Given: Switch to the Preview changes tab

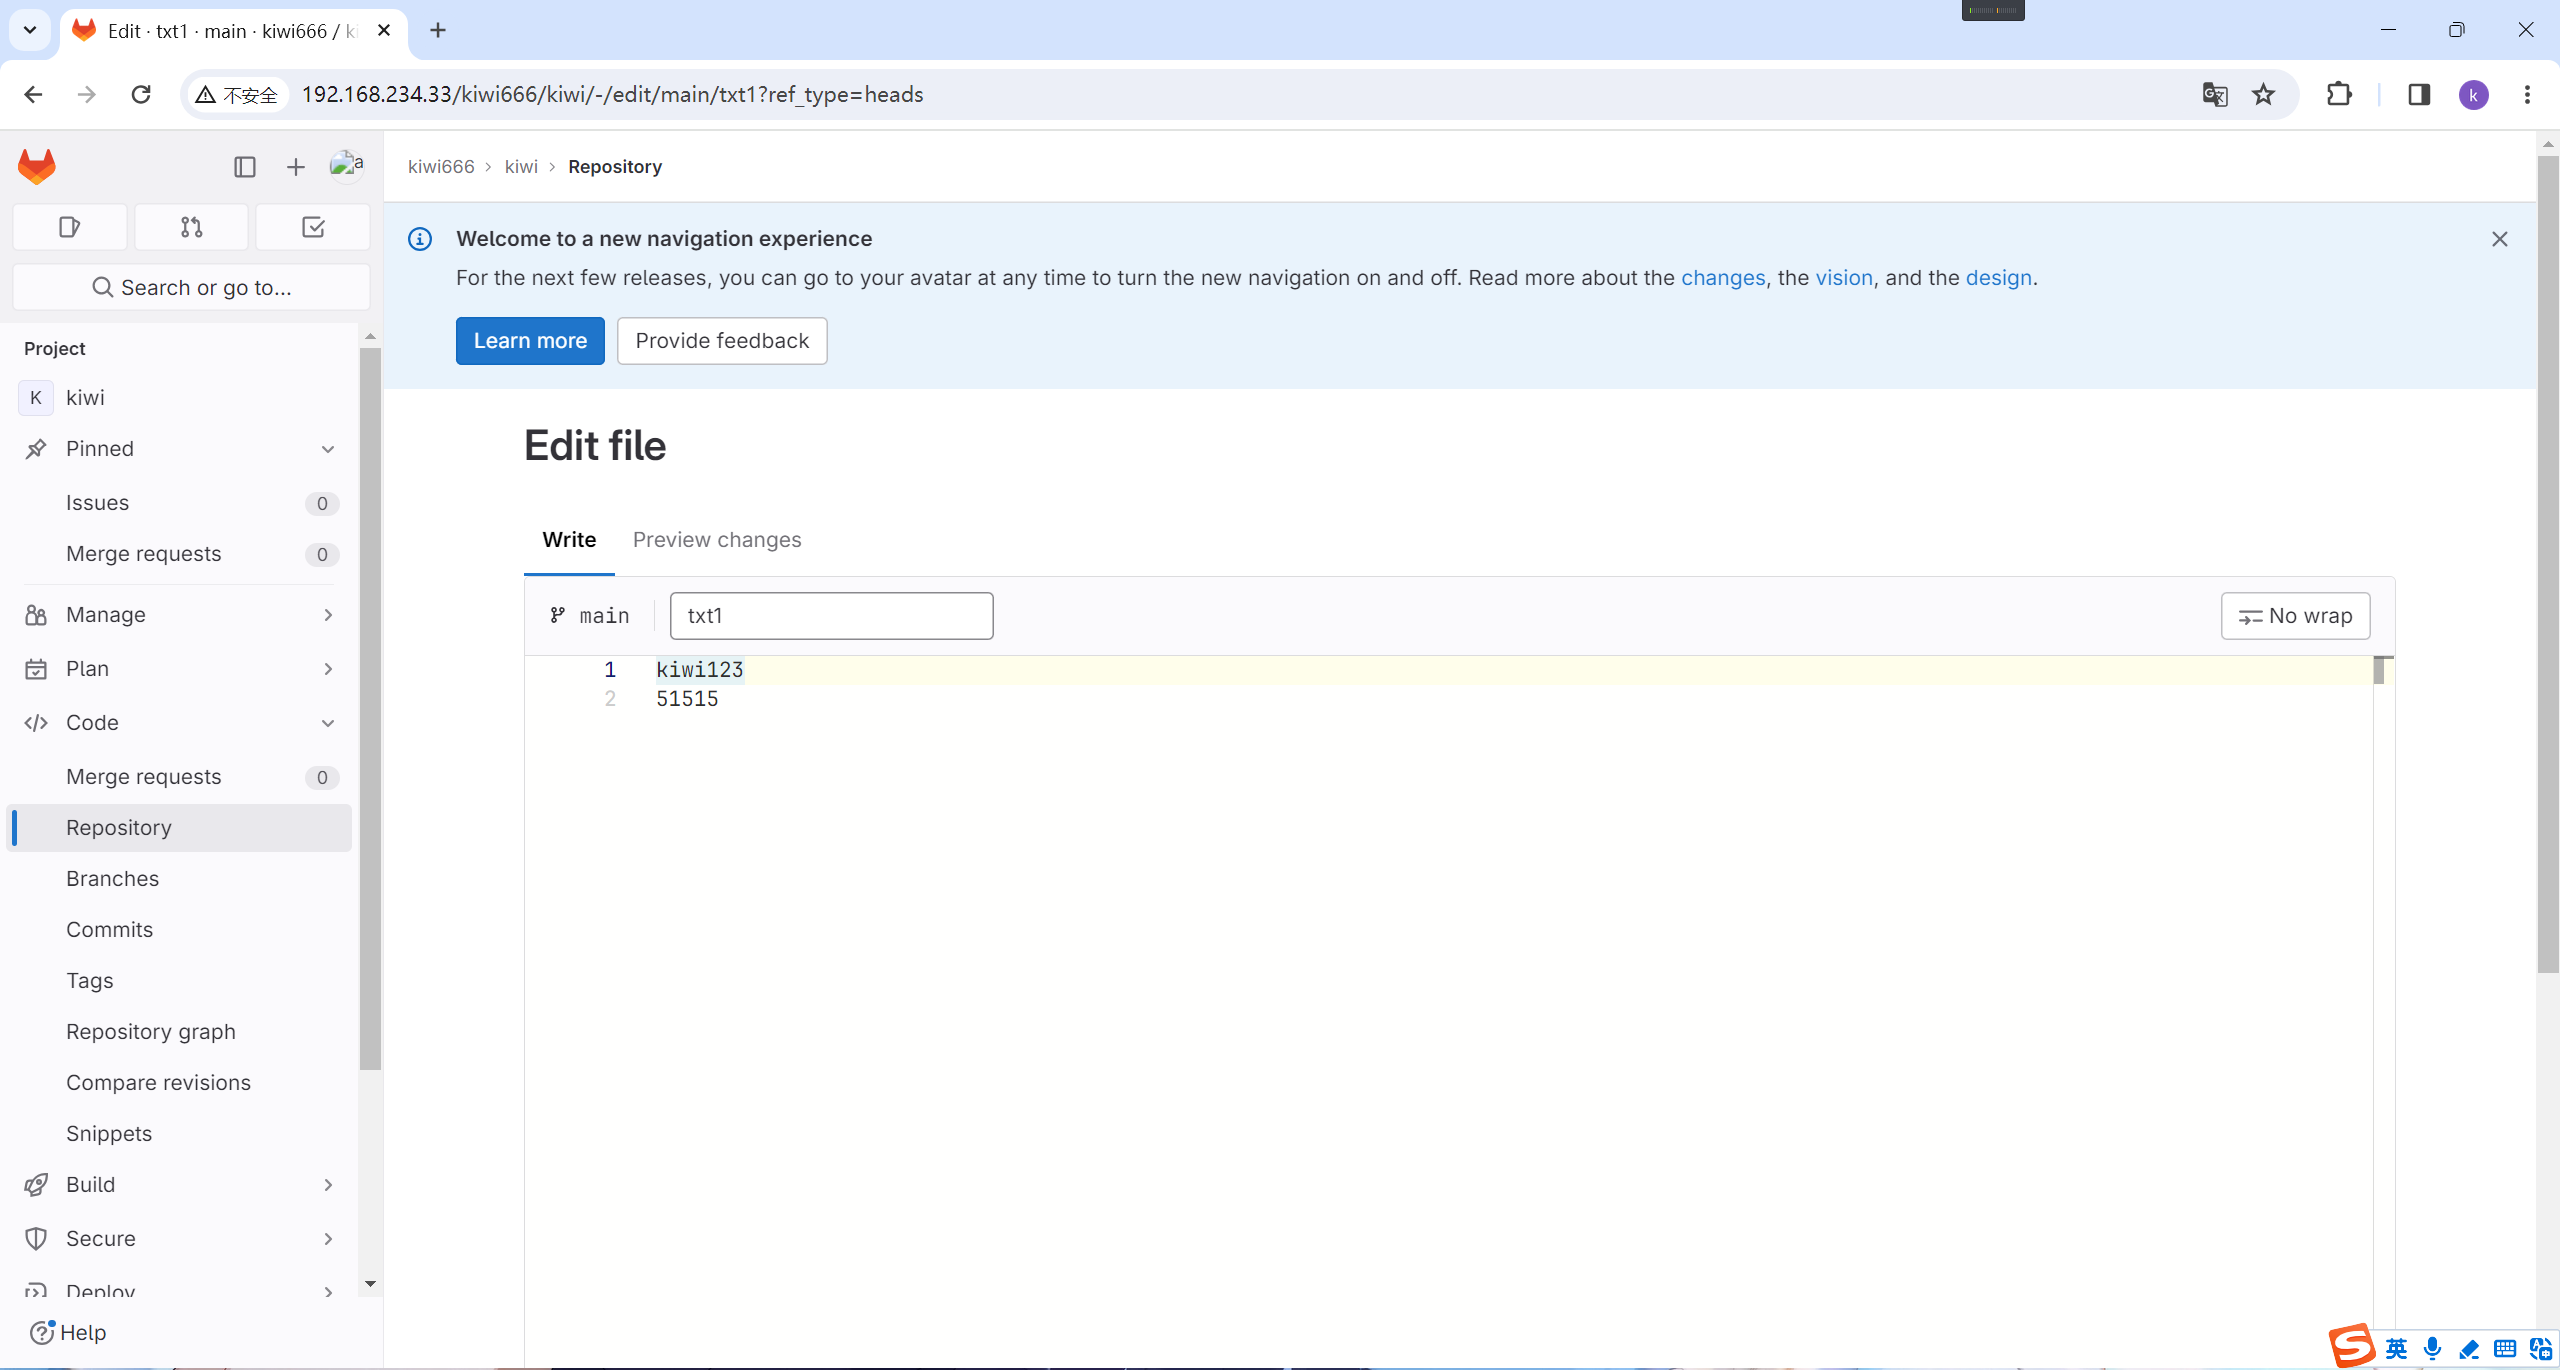Looking at the screenshot, I should tap(717, 540).
